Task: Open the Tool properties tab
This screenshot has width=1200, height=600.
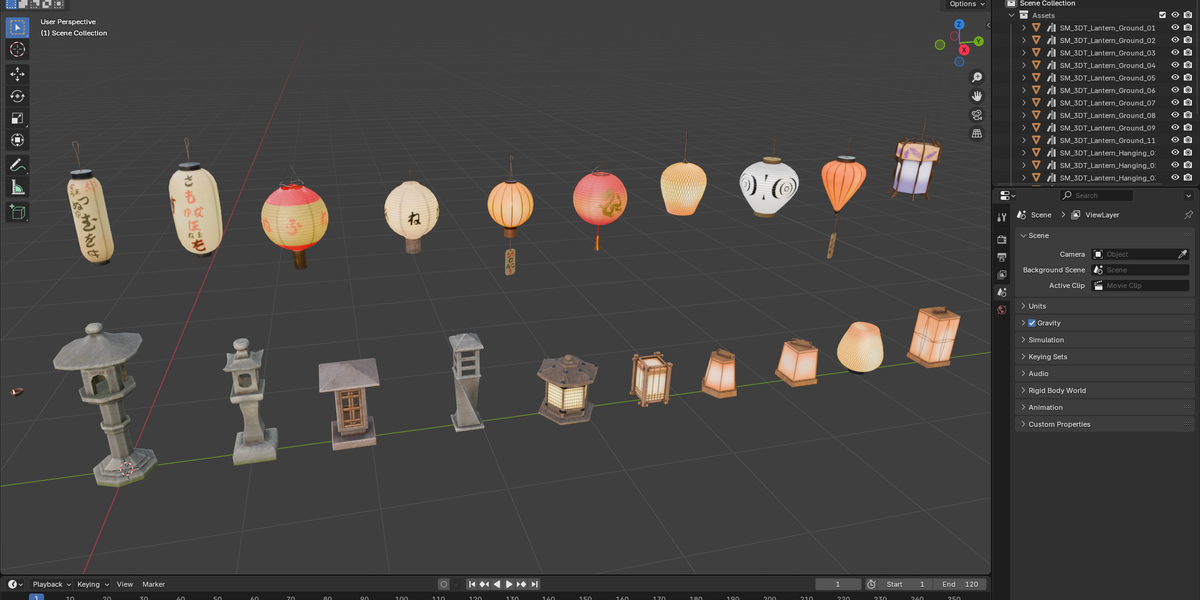Action: point(1002,217)
